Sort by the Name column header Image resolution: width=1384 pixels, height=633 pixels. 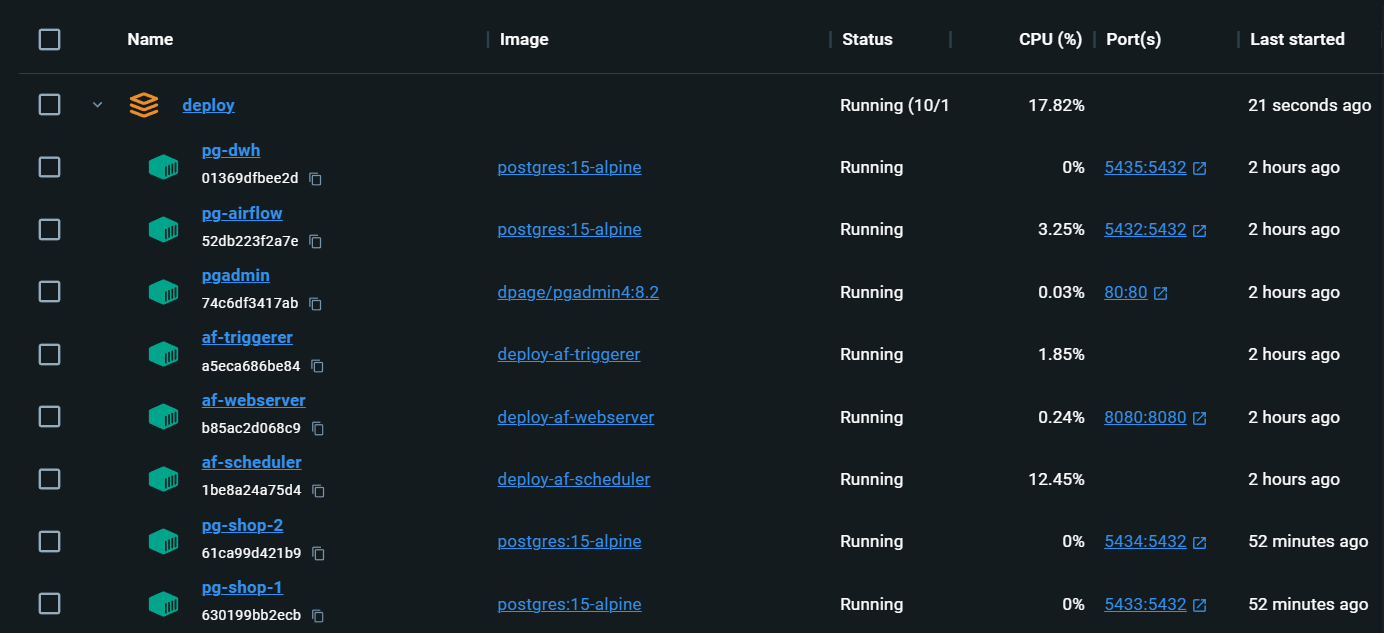(150, 40)
